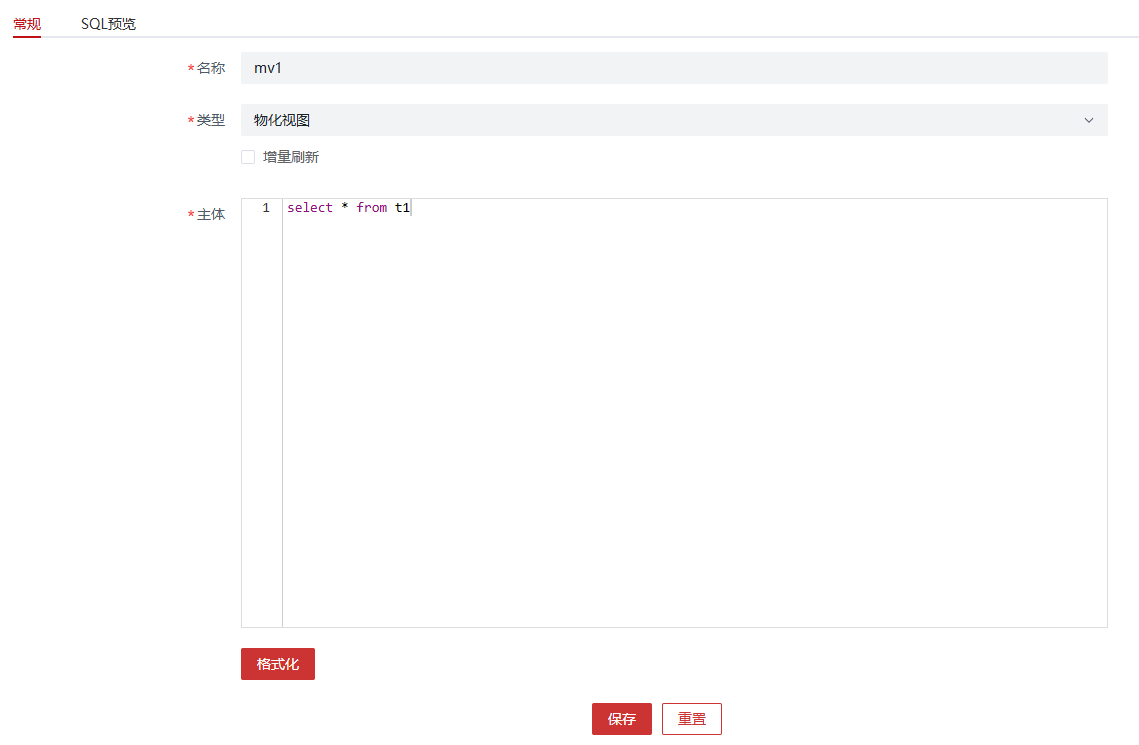
Task: Click the chevron arrow of 类型 selector
Action: point(1088,120)
